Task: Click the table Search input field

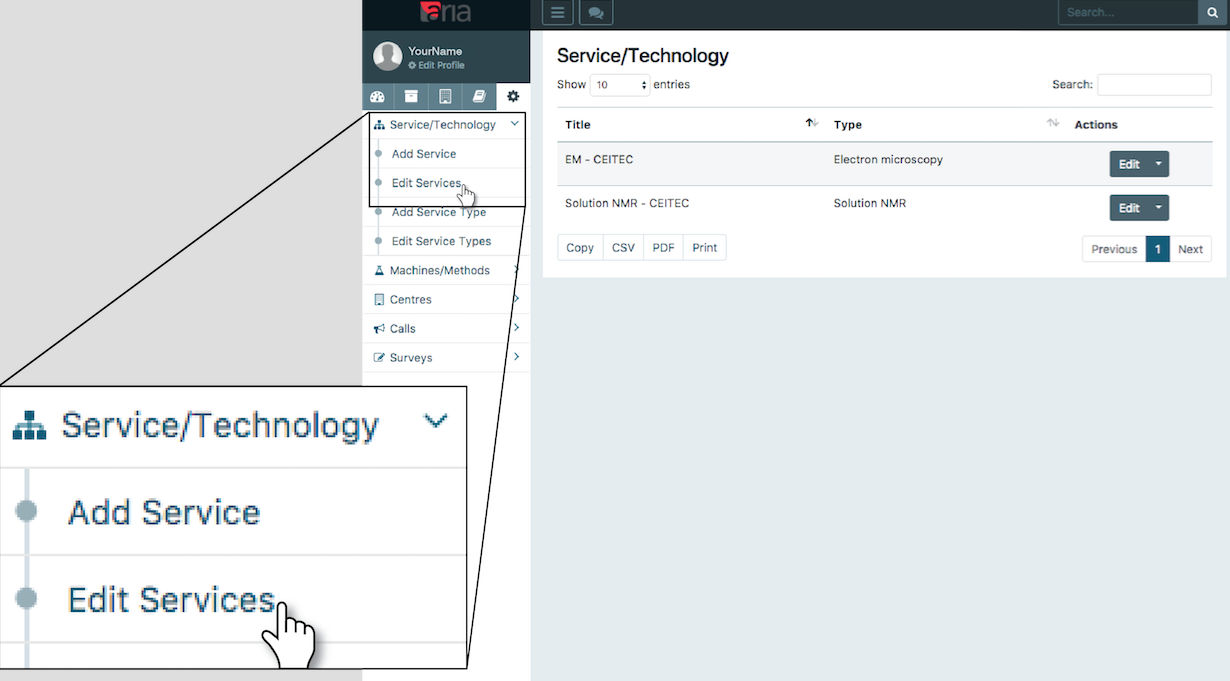Action: pos(1154,85)
